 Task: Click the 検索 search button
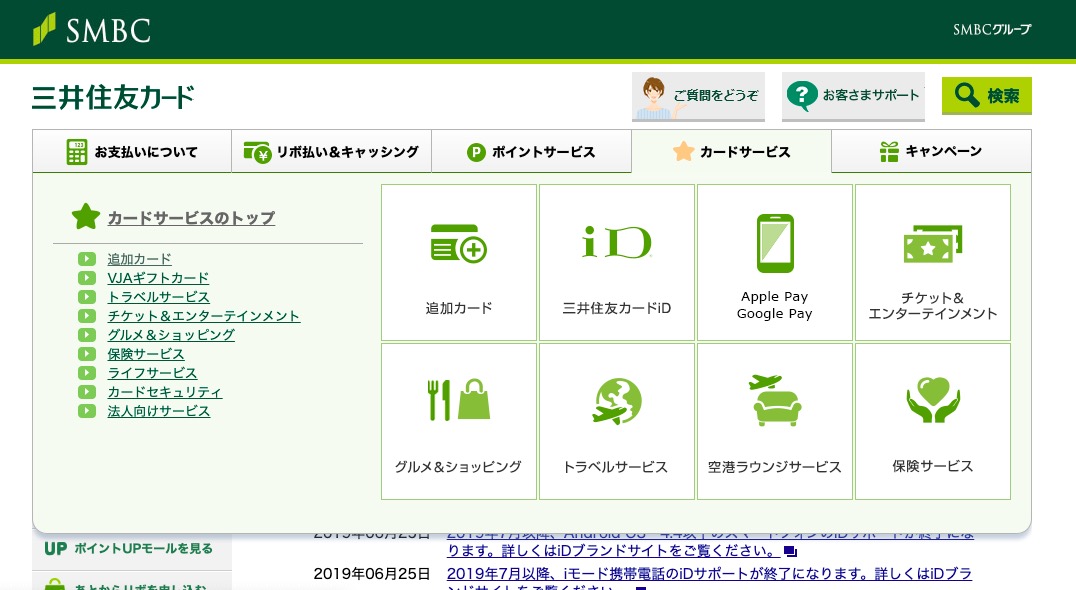(x=986, y=95)
